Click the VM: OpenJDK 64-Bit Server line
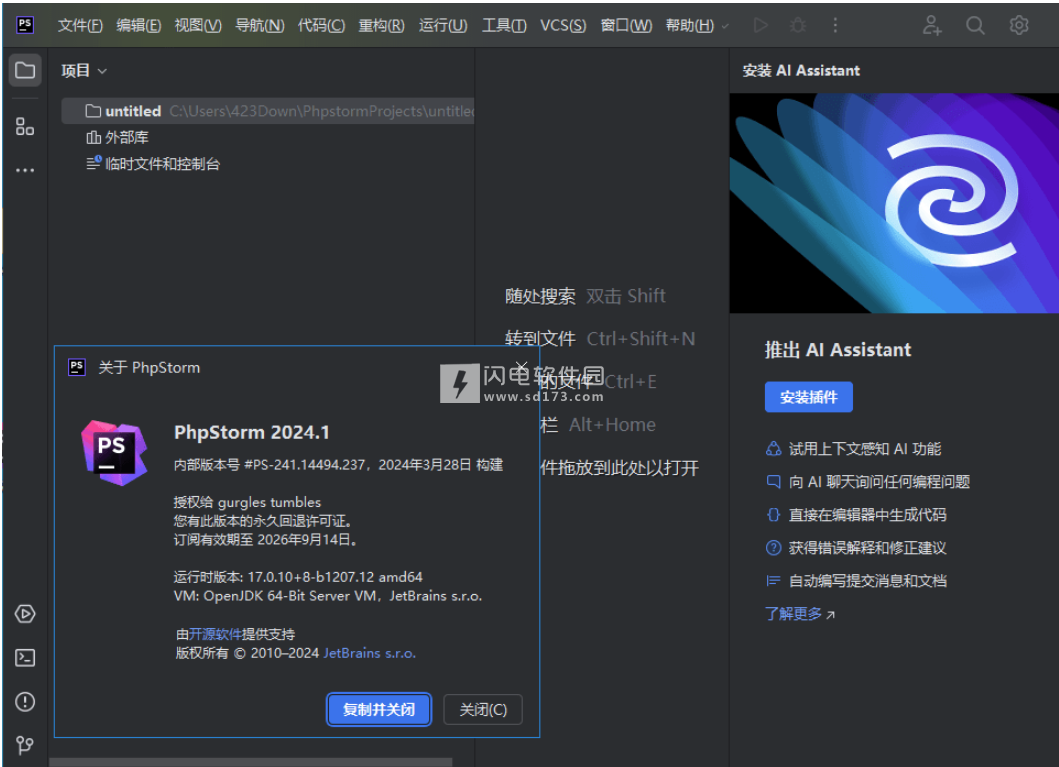The width and height of the screenshot is (1059, 767). [x=328, y=596]
